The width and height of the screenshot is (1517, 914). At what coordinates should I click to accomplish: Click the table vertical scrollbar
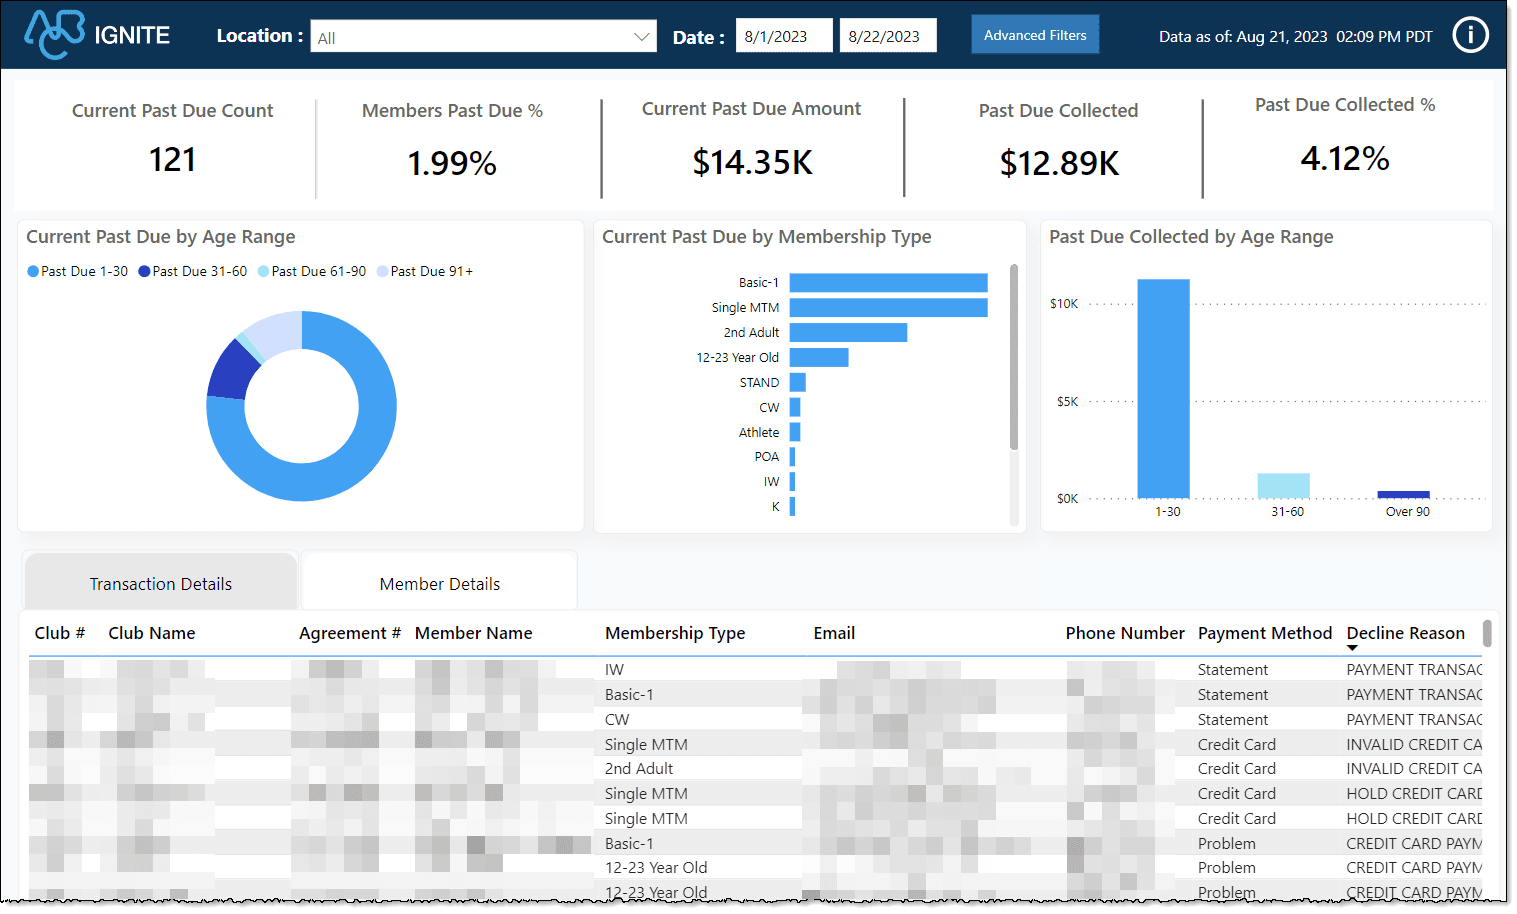click(x=1487, y=634)
